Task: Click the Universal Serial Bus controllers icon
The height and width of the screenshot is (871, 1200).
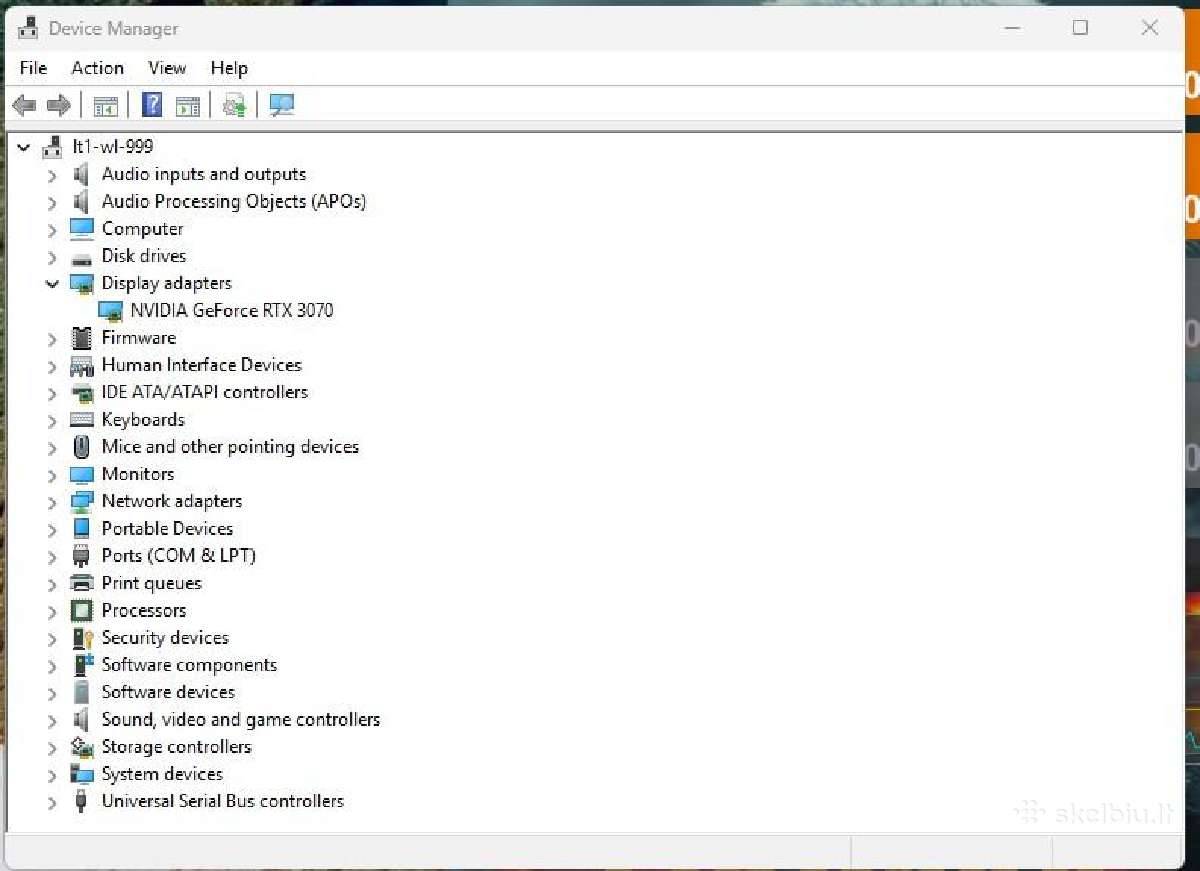Action: point(81,801)
